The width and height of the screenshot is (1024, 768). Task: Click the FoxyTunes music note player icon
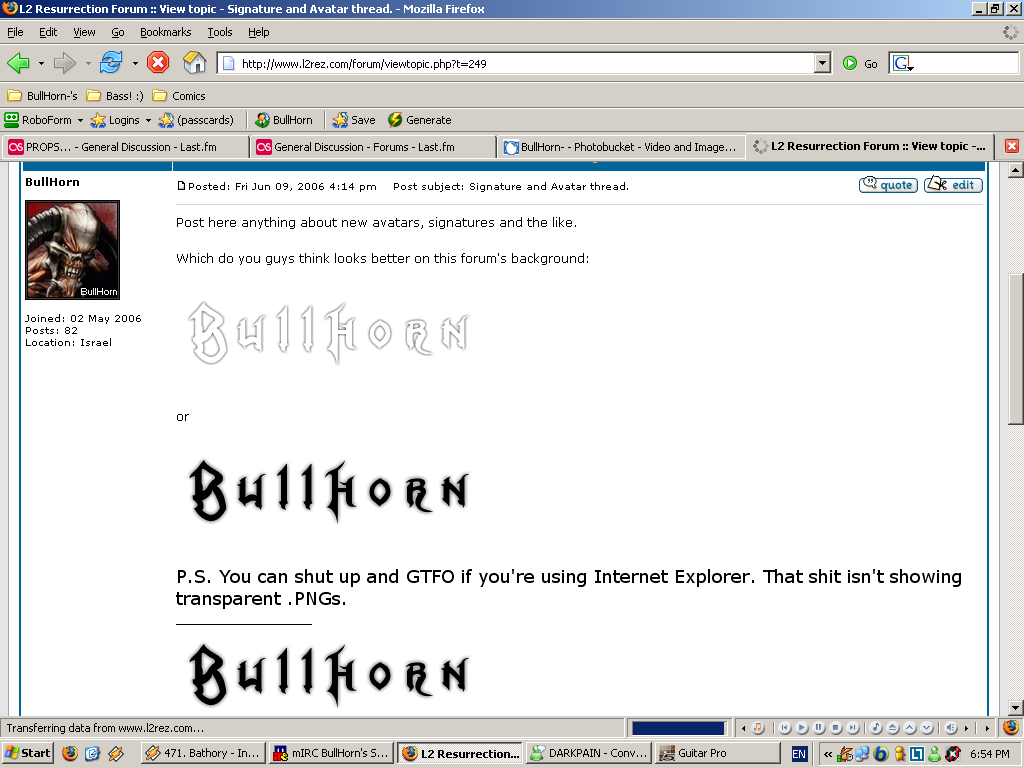(x=758, y=728)
